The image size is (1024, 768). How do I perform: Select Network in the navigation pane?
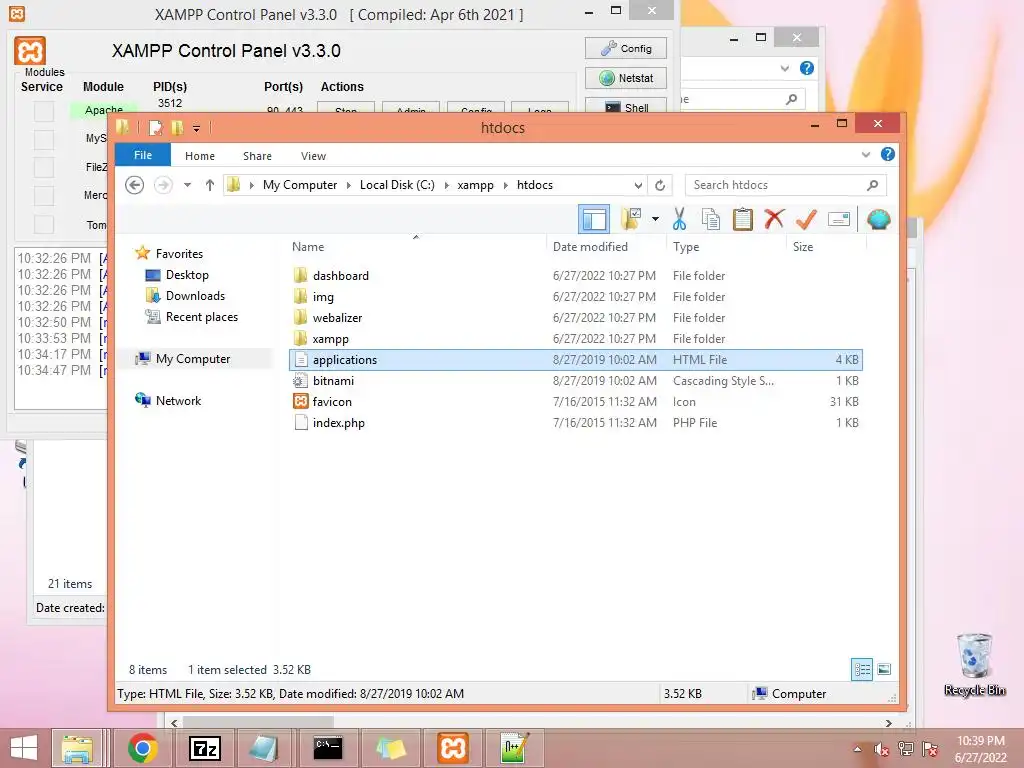point(178,400)
